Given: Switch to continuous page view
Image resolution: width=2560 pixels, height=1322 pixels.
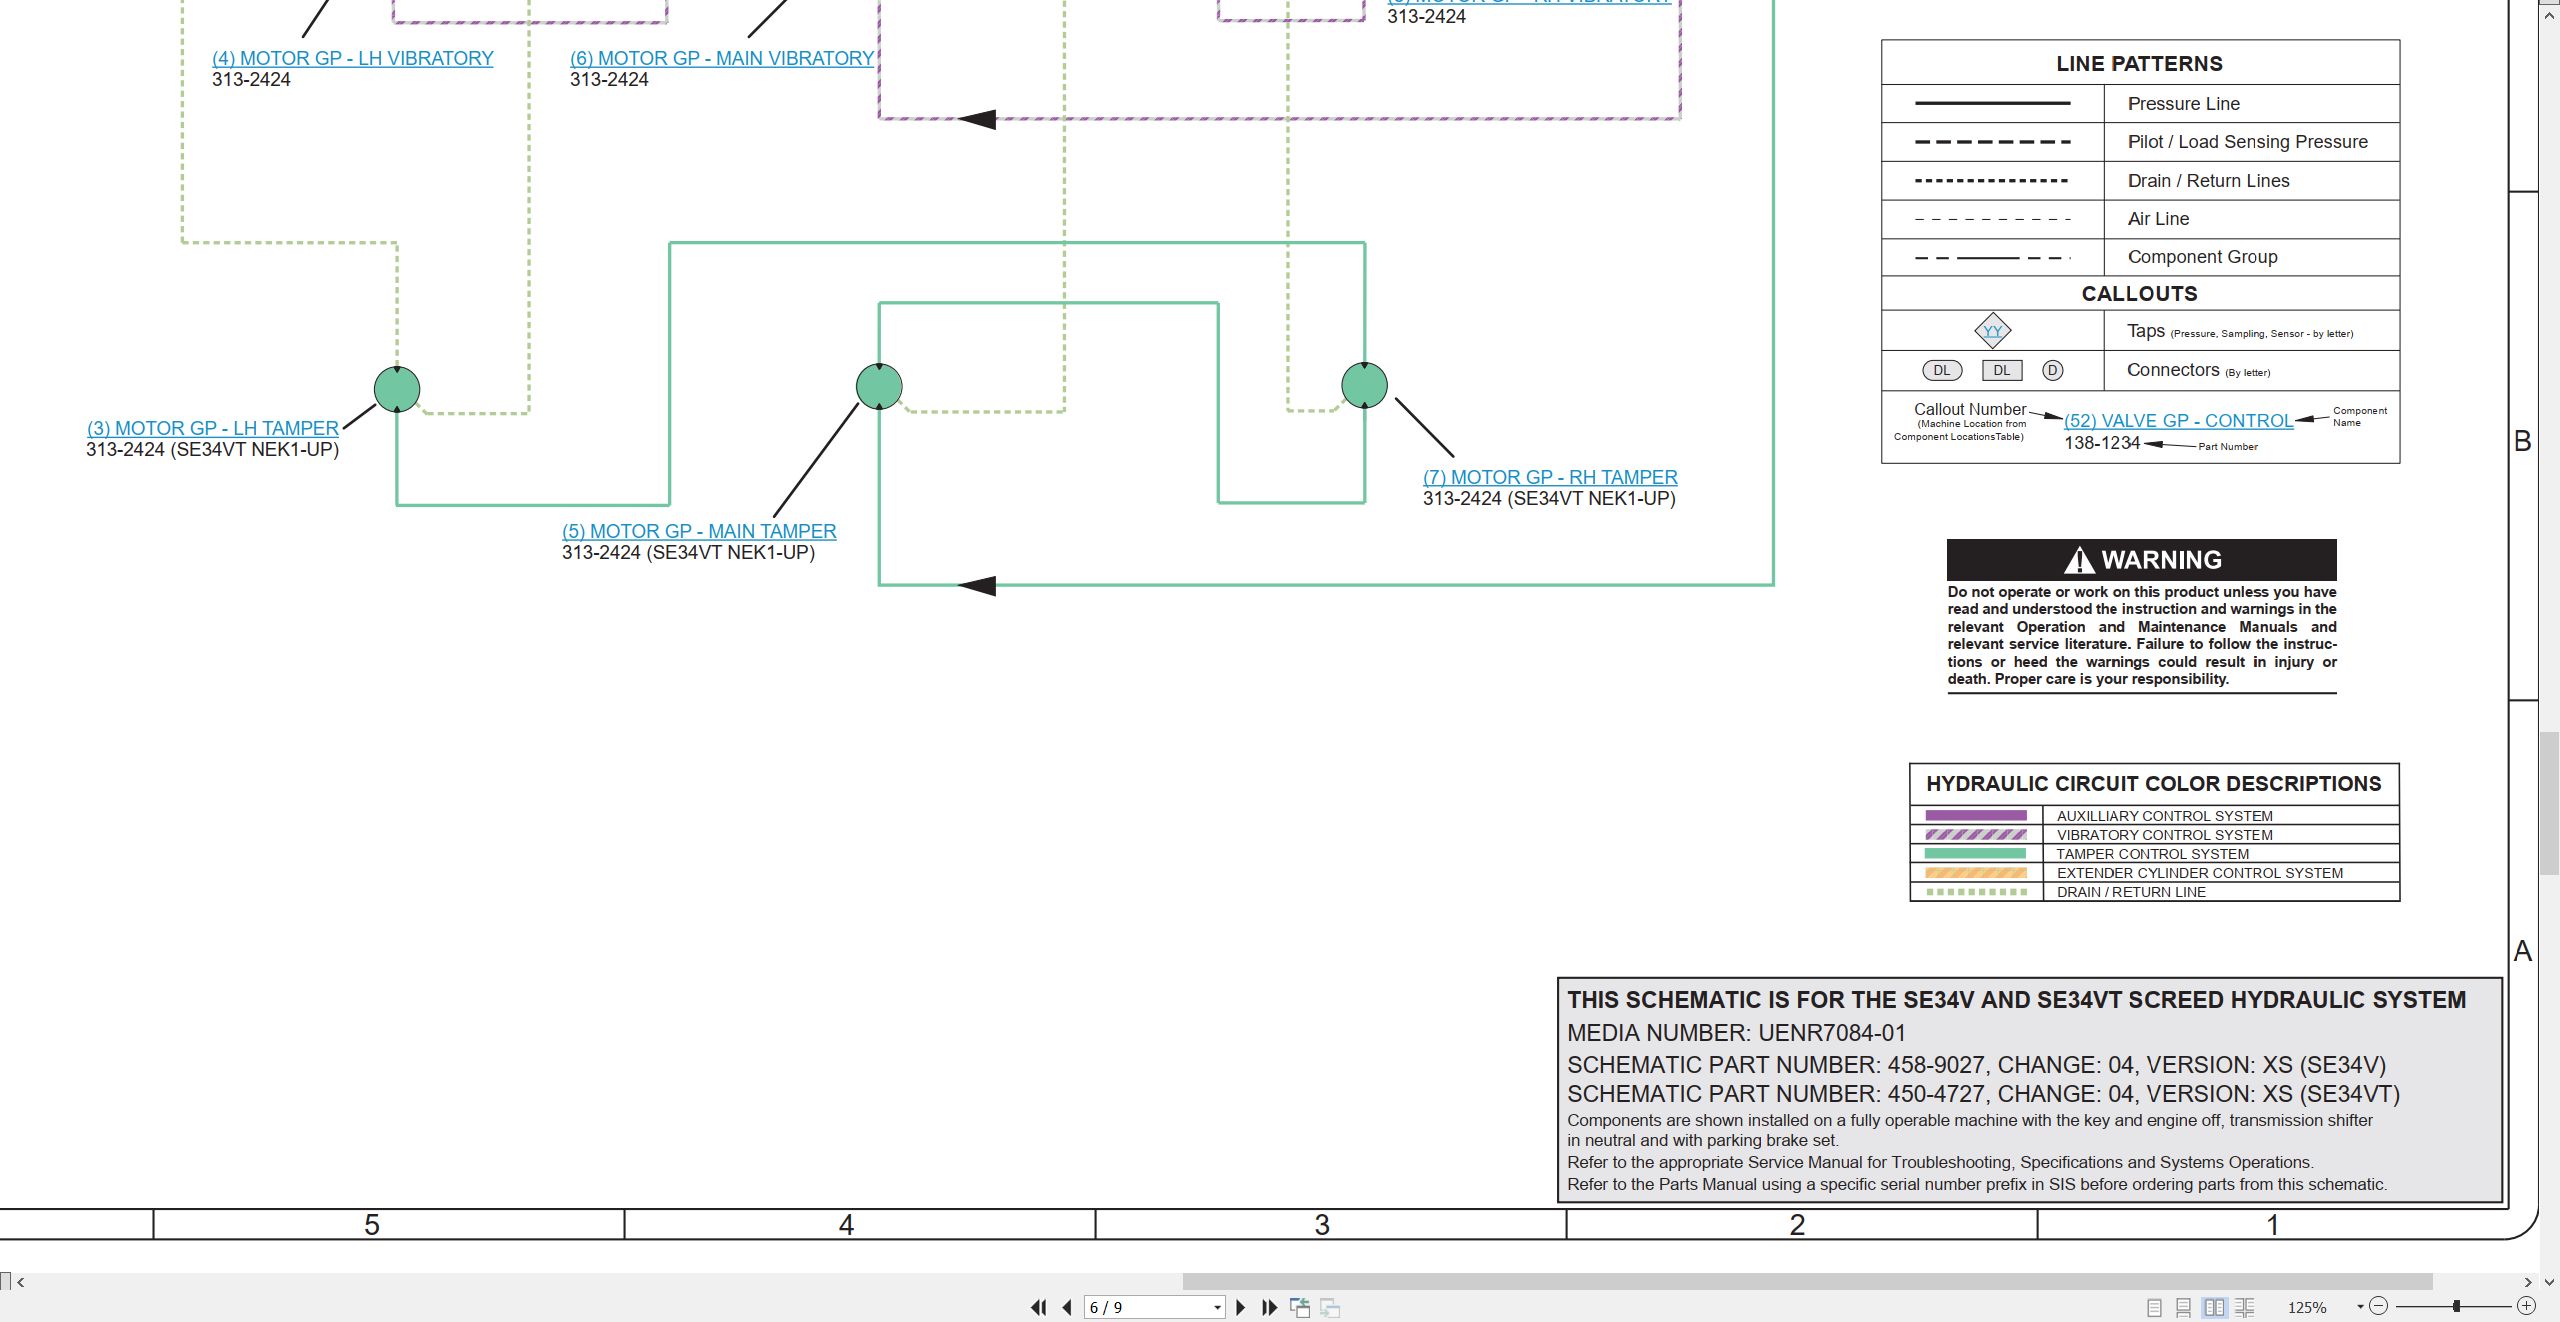Looking at the screenshot, I should coord(2184,1307).
